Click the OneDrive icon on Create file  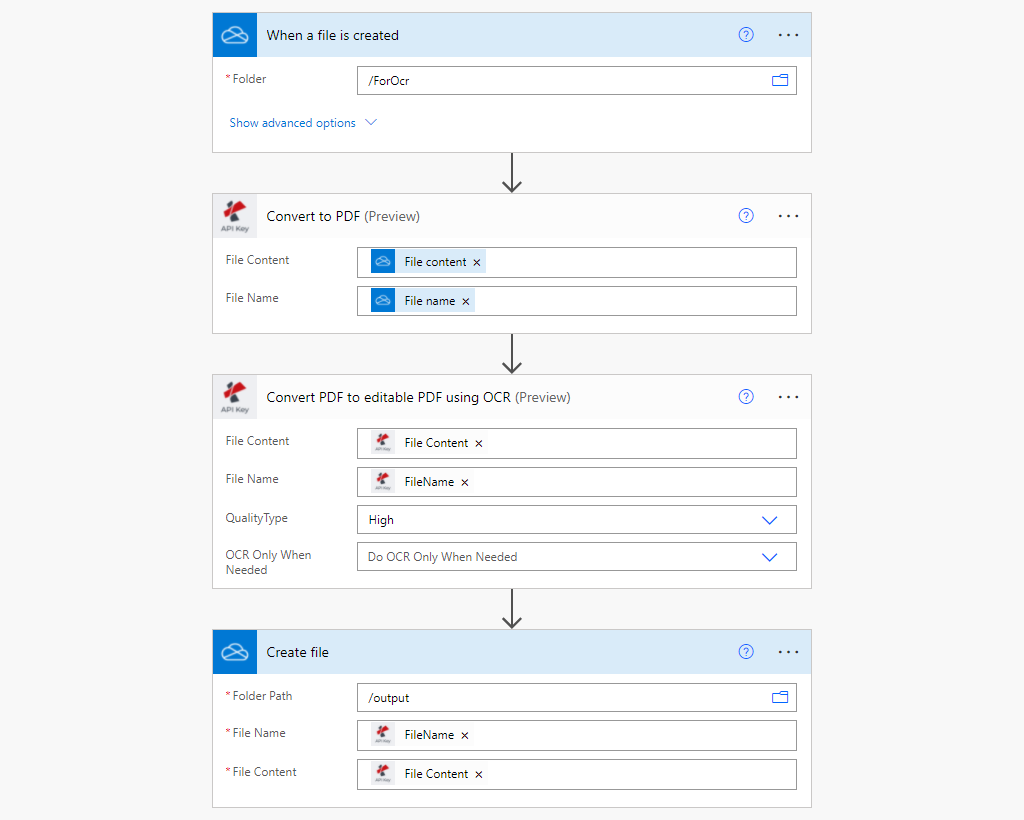click(234, 651)
